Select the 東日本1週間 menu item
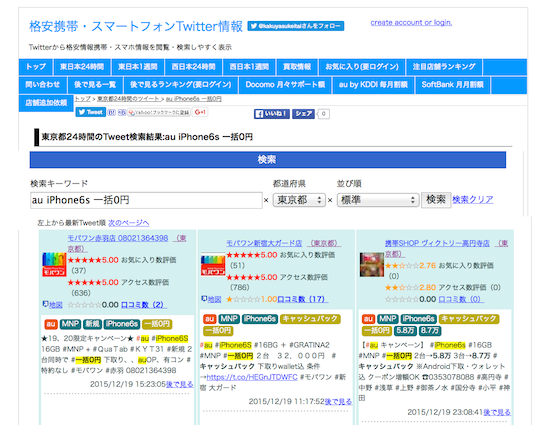The image size is (550, 425). tap(138, 67)
